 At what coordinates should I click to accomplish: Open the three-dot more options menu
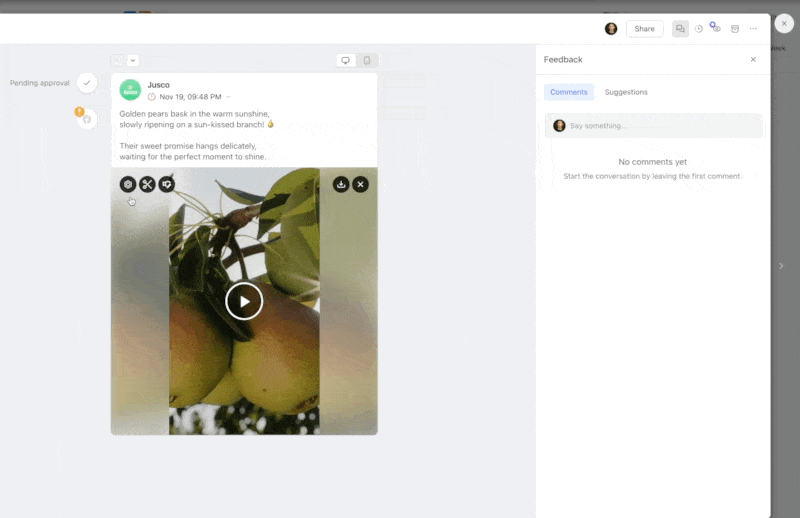point(753,29)
